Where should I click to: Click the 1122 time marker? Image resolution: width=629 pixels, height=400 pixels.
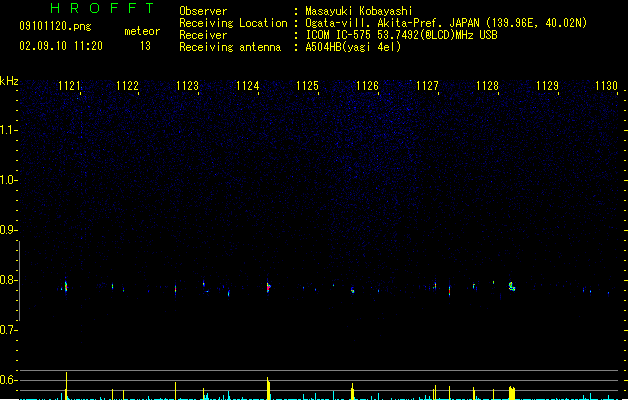click(x=127, y=86)
